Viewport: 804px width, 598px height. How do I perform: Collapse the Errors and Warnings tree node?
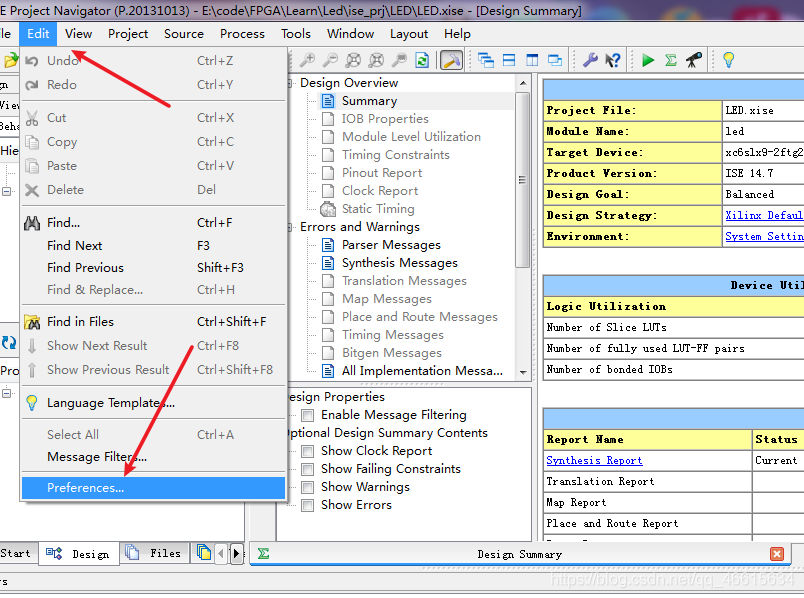[291, 227]
